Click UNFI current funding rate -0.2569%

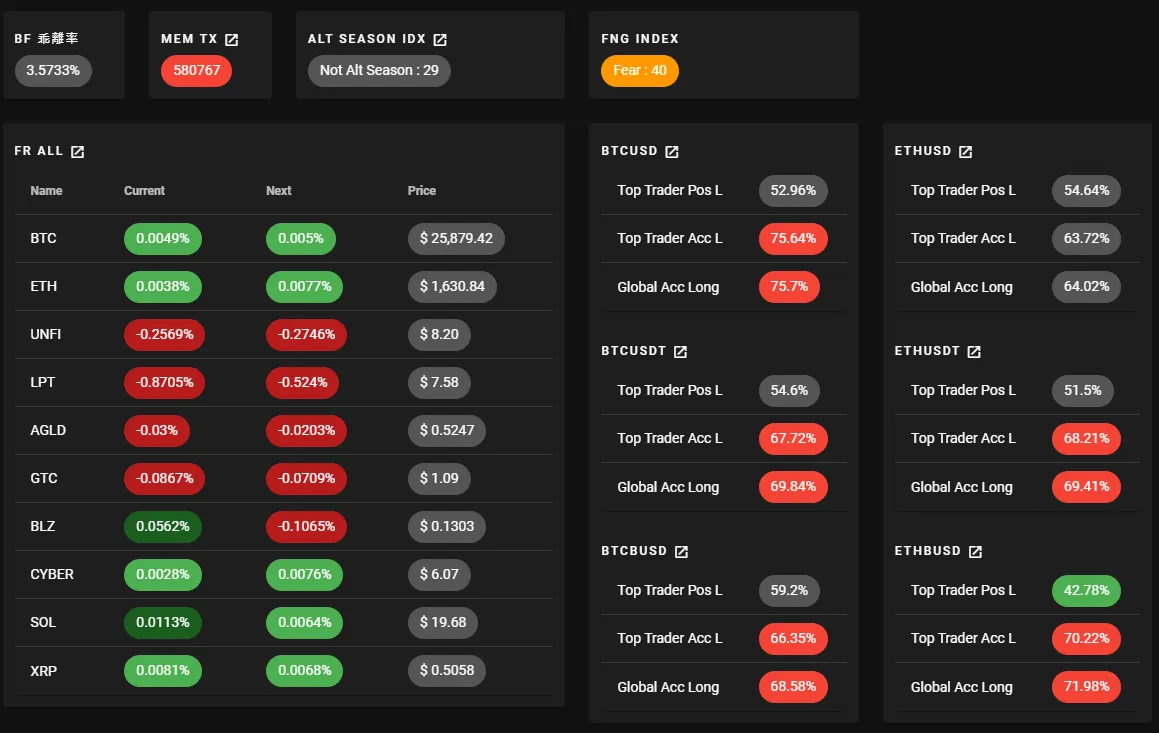click(163, 334)
